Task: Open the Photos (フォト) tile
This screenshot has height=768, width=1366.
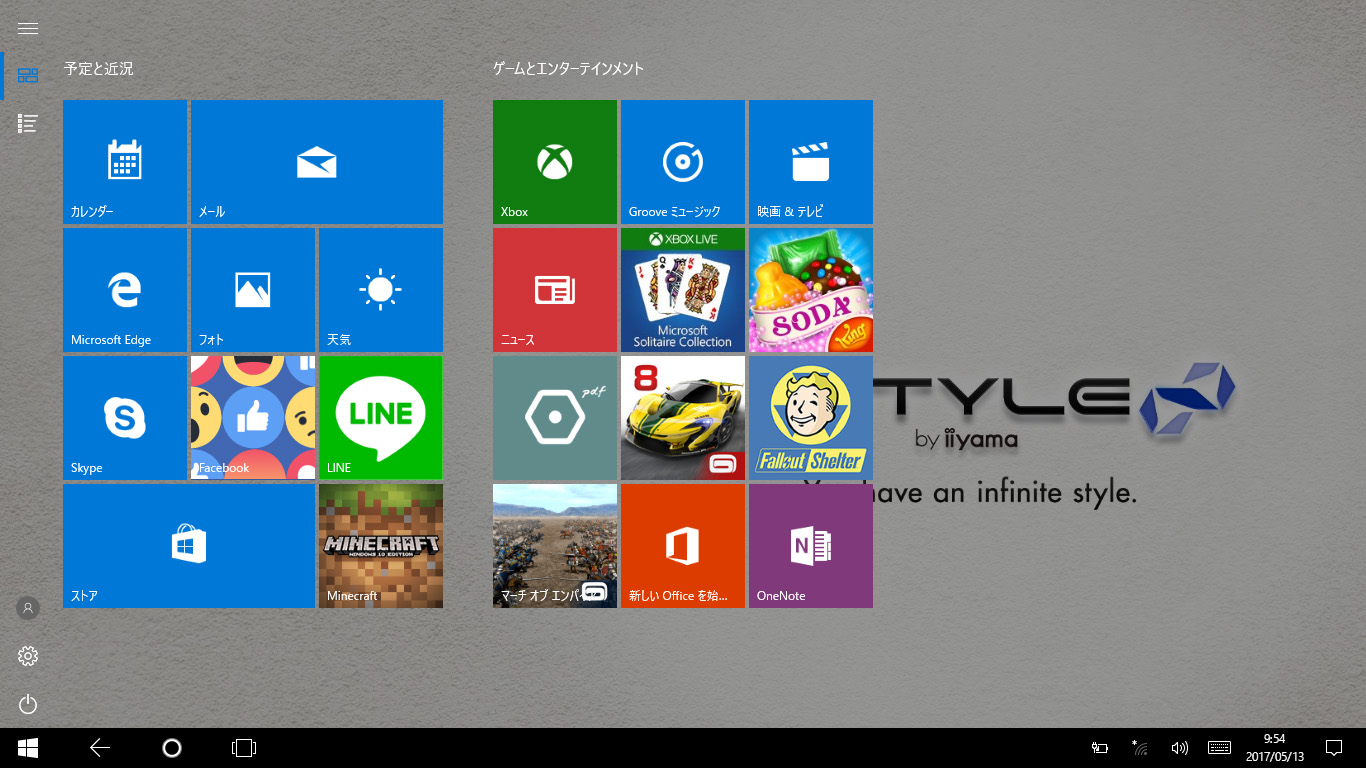Action: pos(253,289)
